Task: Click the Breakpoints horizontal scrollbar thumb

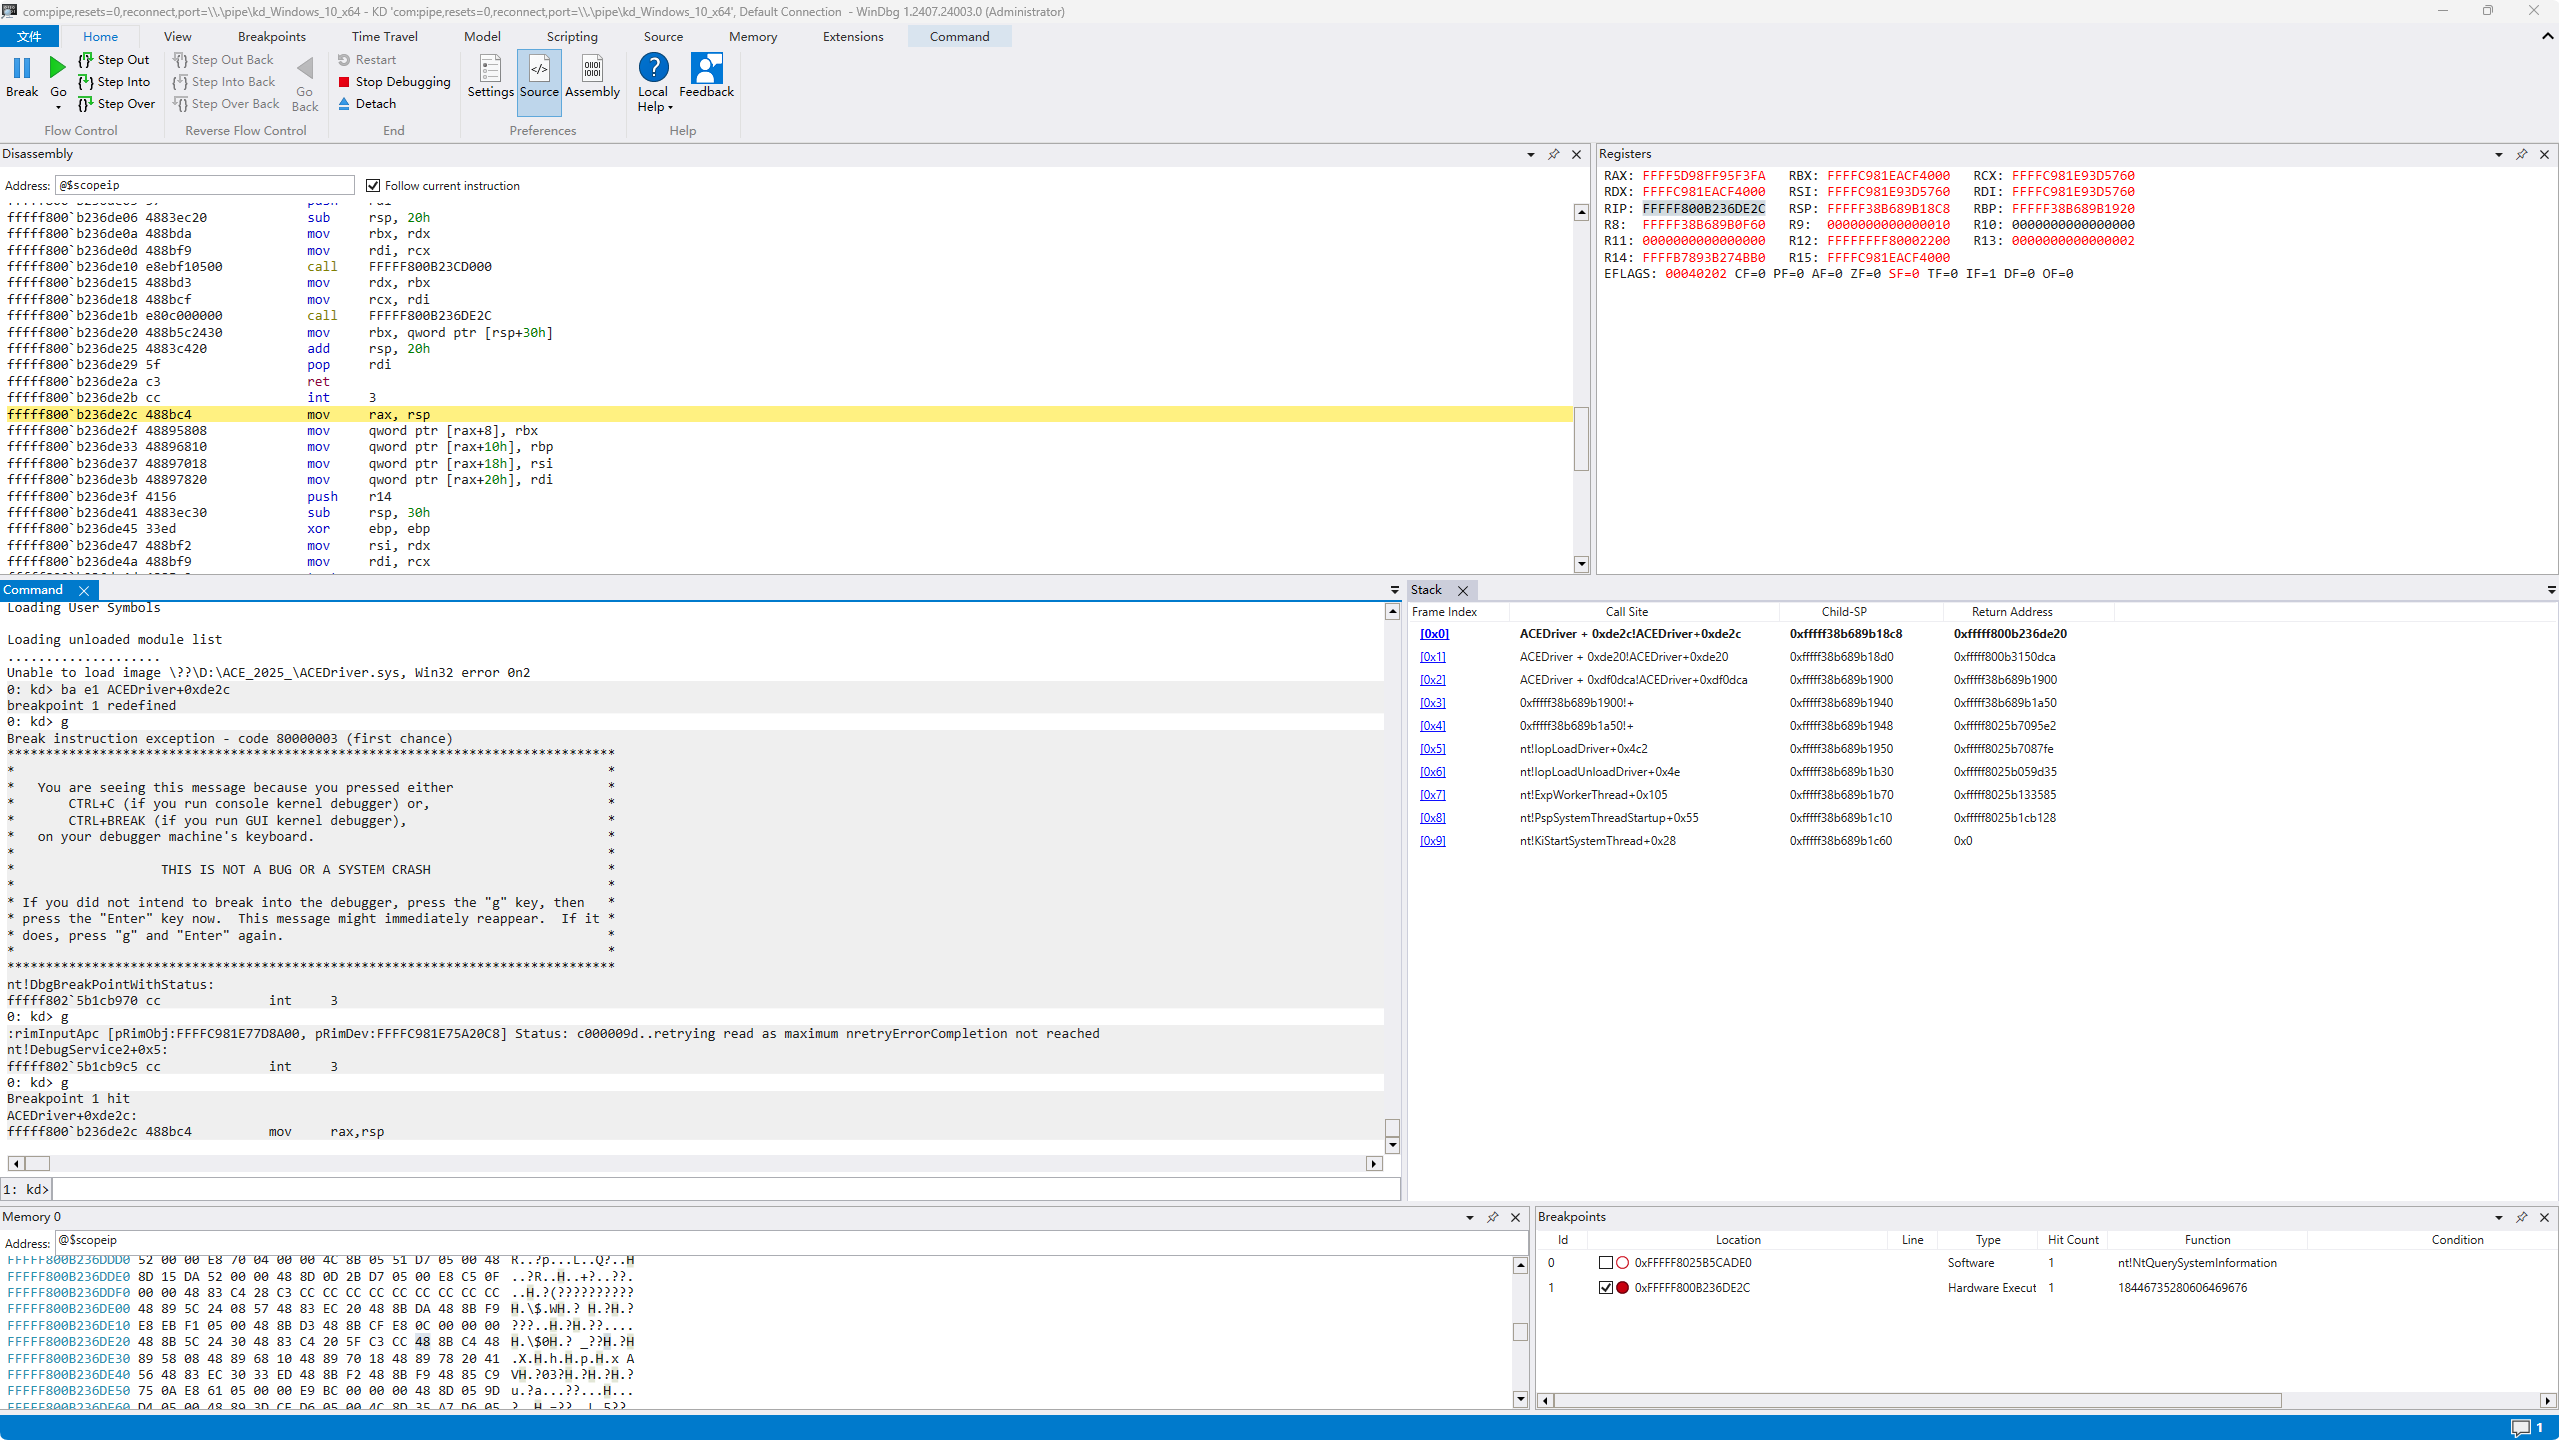Action: [x=1917, y=1401]
